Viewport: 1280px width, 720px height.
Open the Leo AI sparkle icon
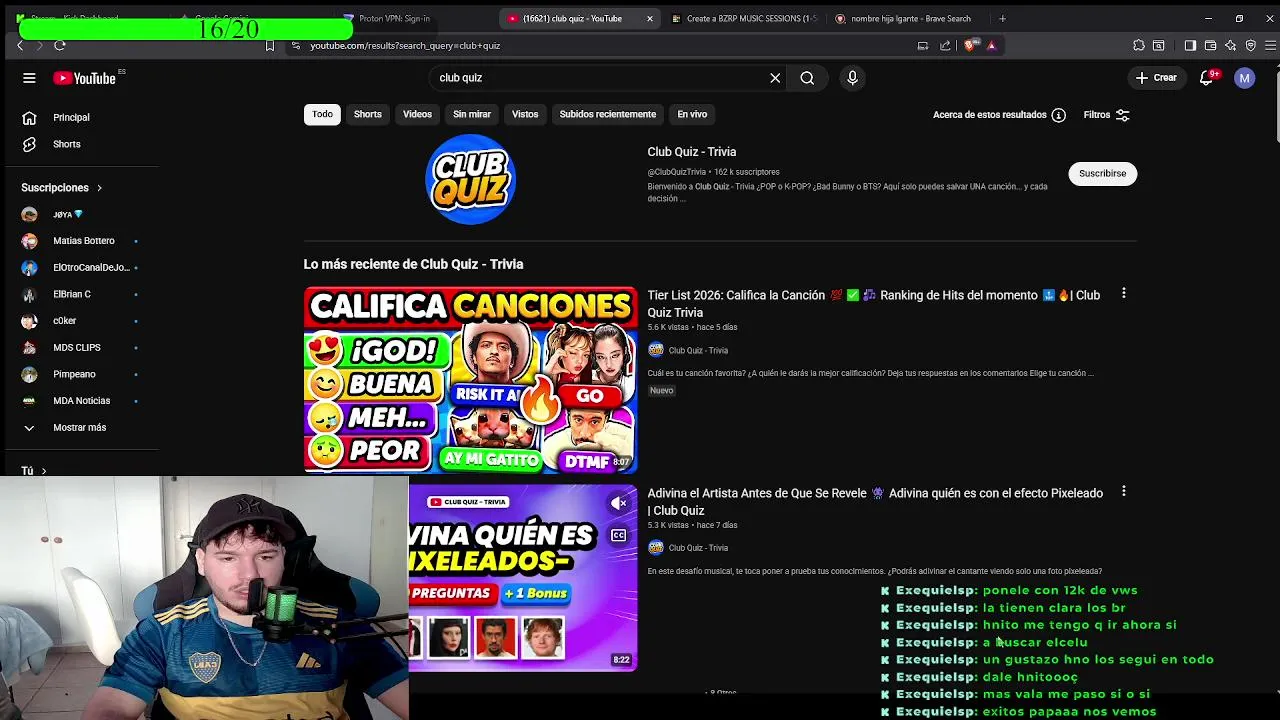point(1230,45)
